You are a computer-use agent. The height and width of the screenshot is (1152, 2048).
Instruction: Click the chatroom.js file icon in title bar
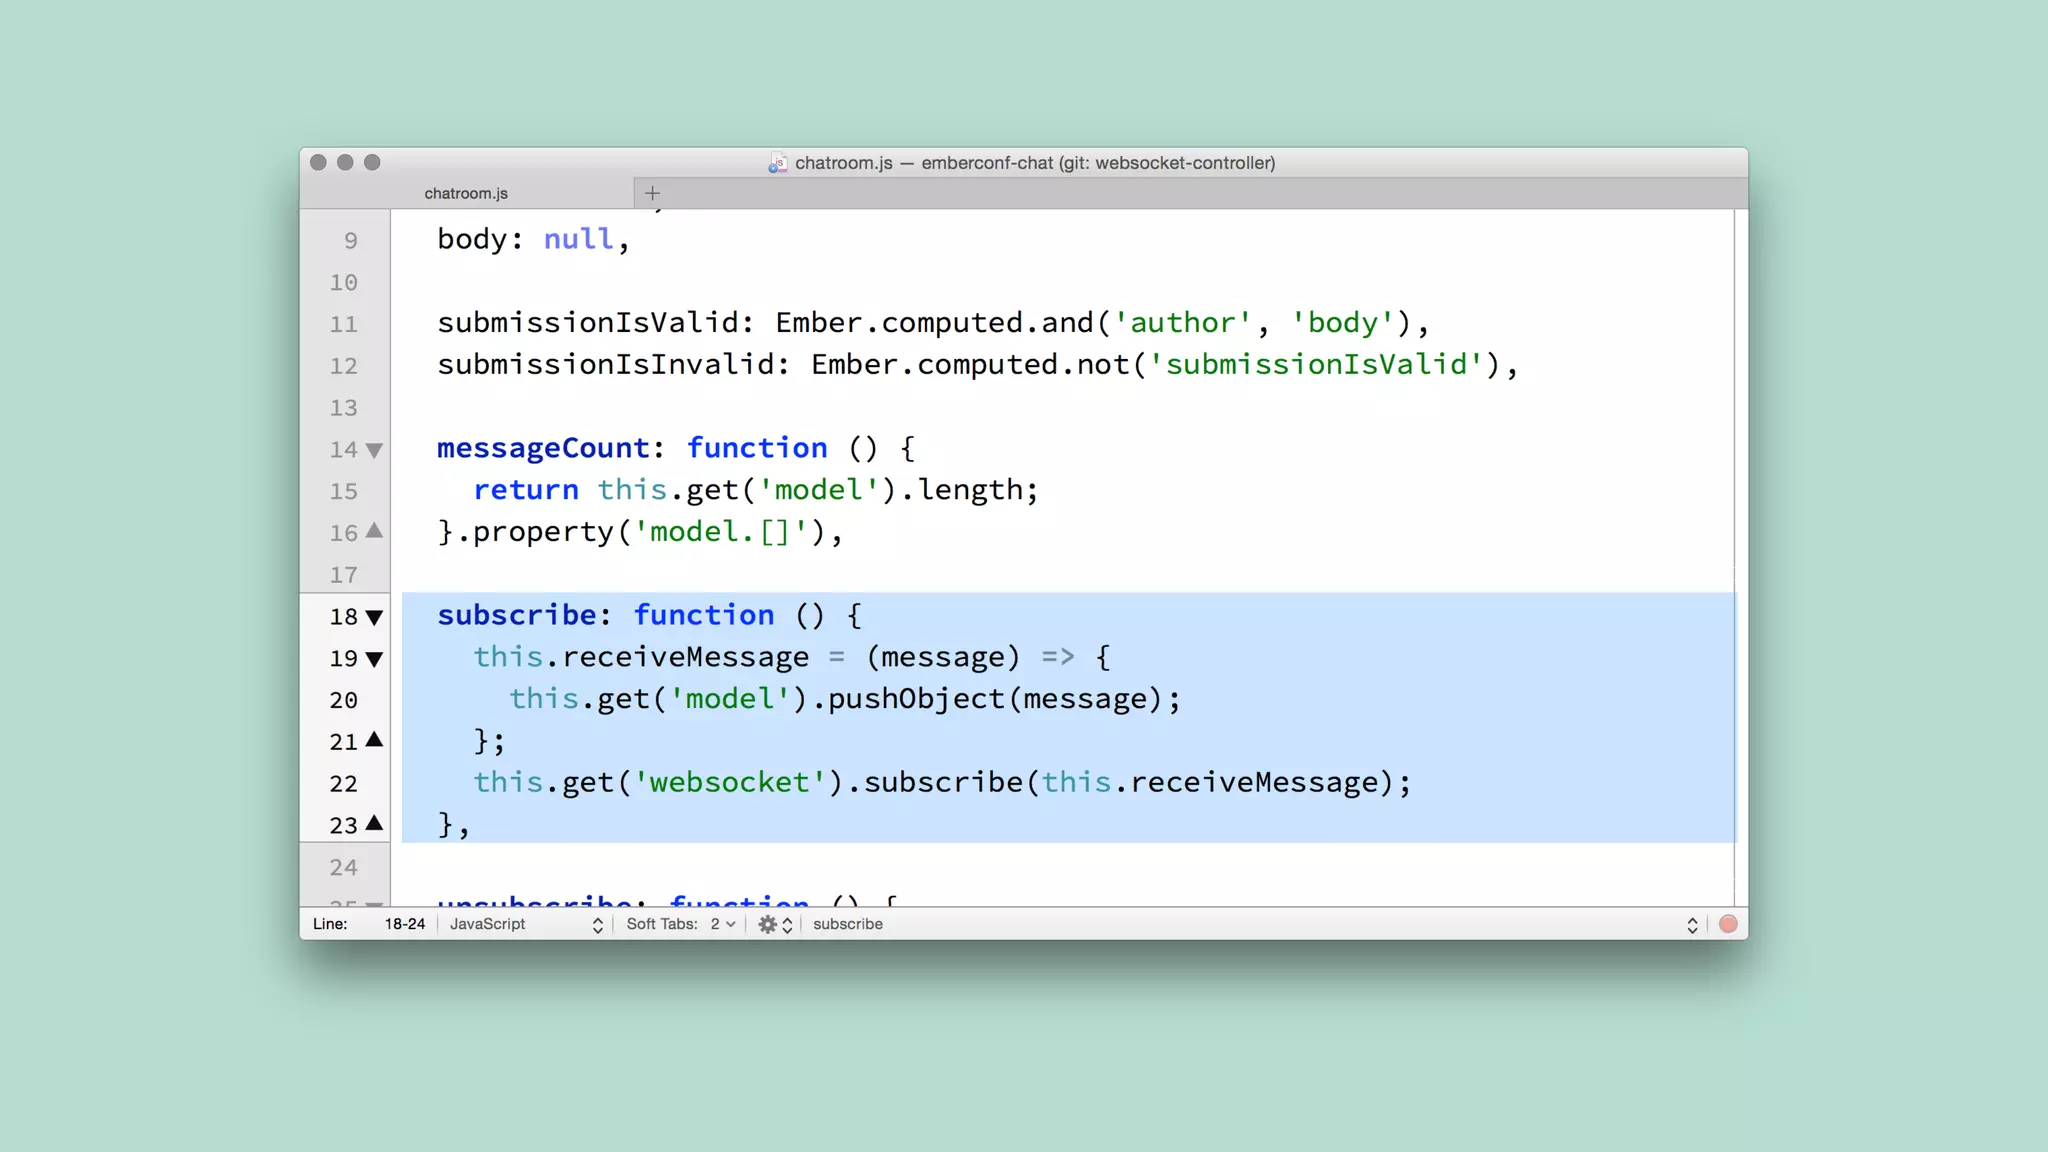tap(777, 163)
